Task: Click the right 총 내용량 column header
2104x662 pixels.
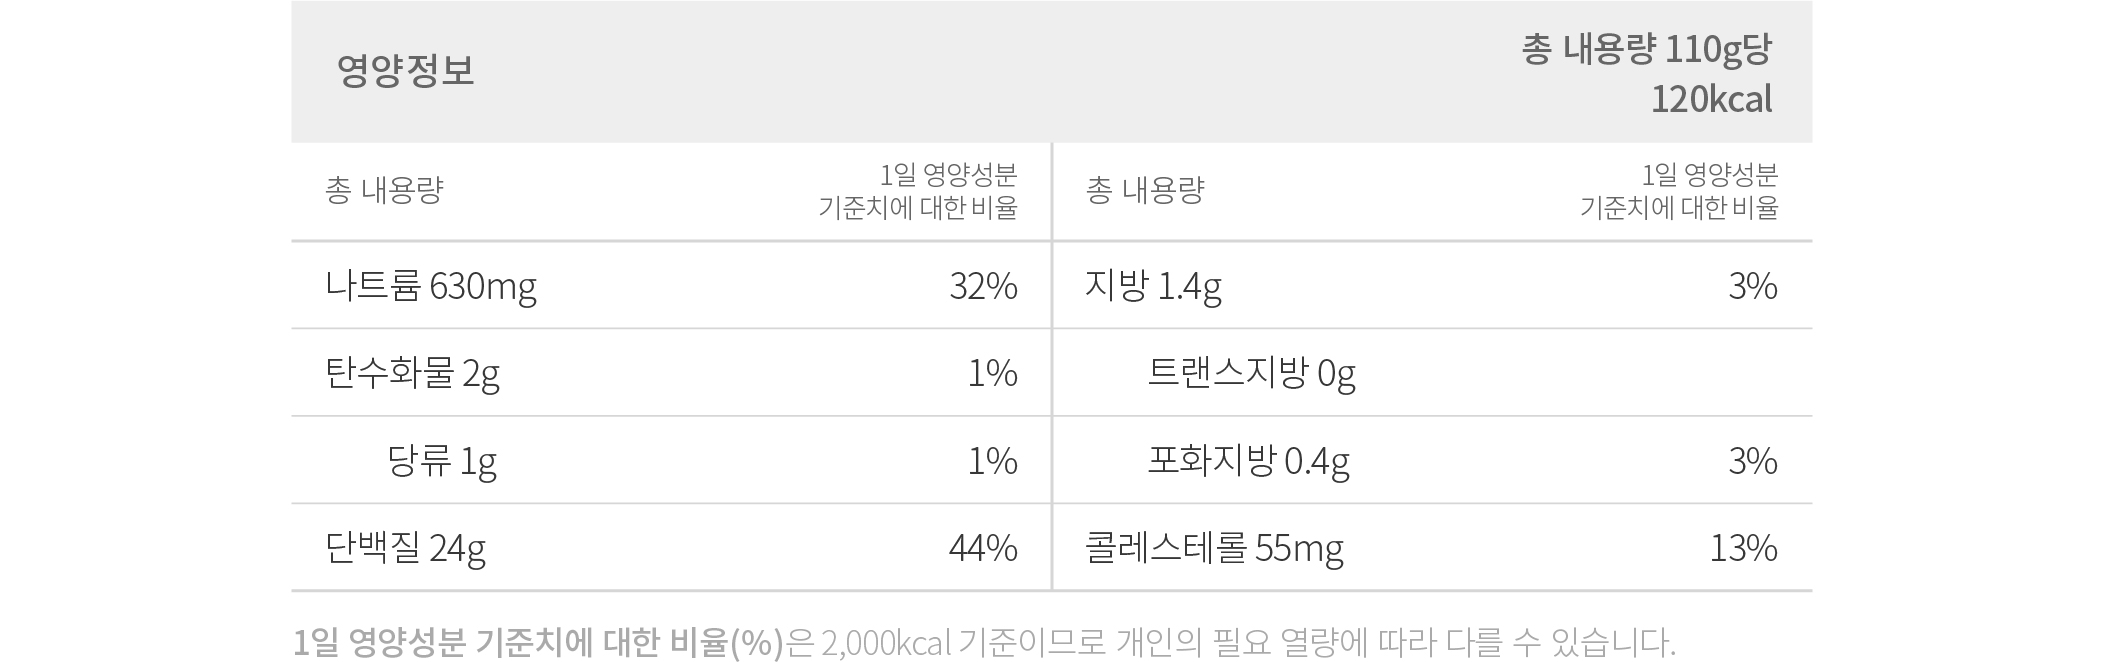Action: pos(1145,190)
